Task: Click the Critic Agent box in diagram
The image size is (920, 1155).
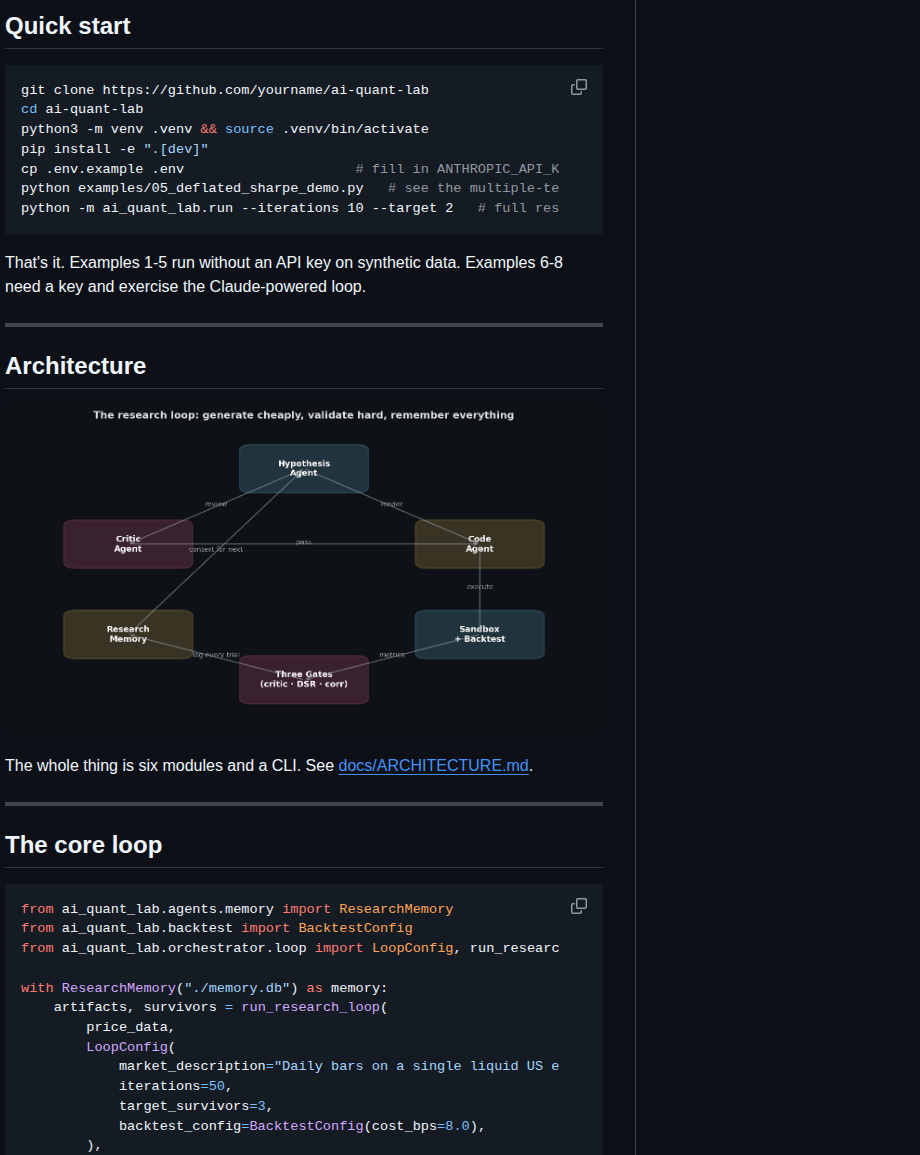Action: click(x=128, y=544)
